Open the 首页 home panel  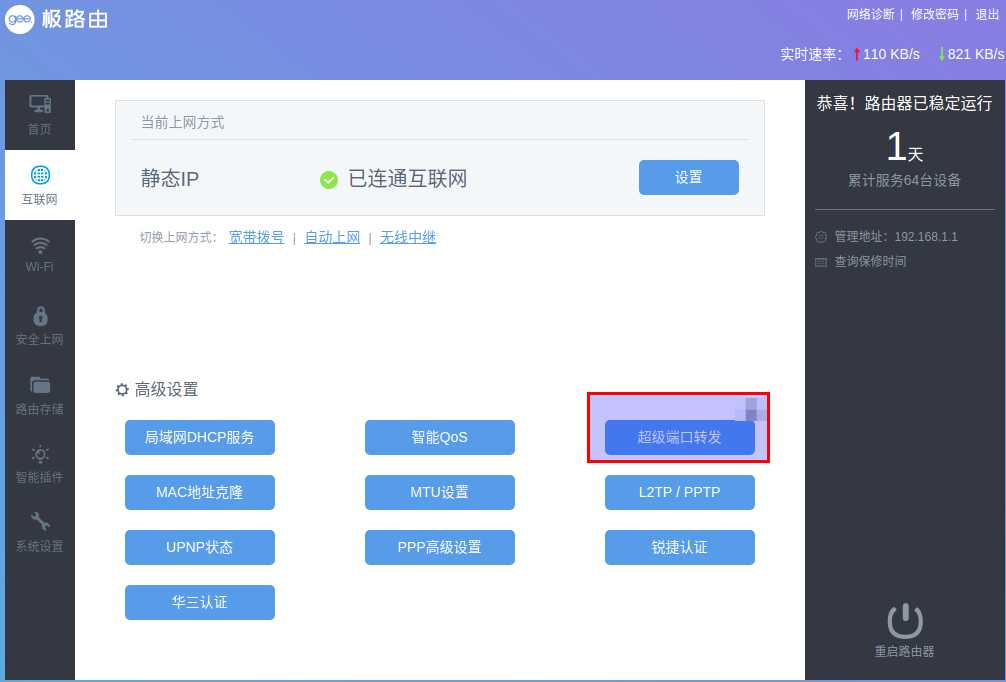point(39,113)
